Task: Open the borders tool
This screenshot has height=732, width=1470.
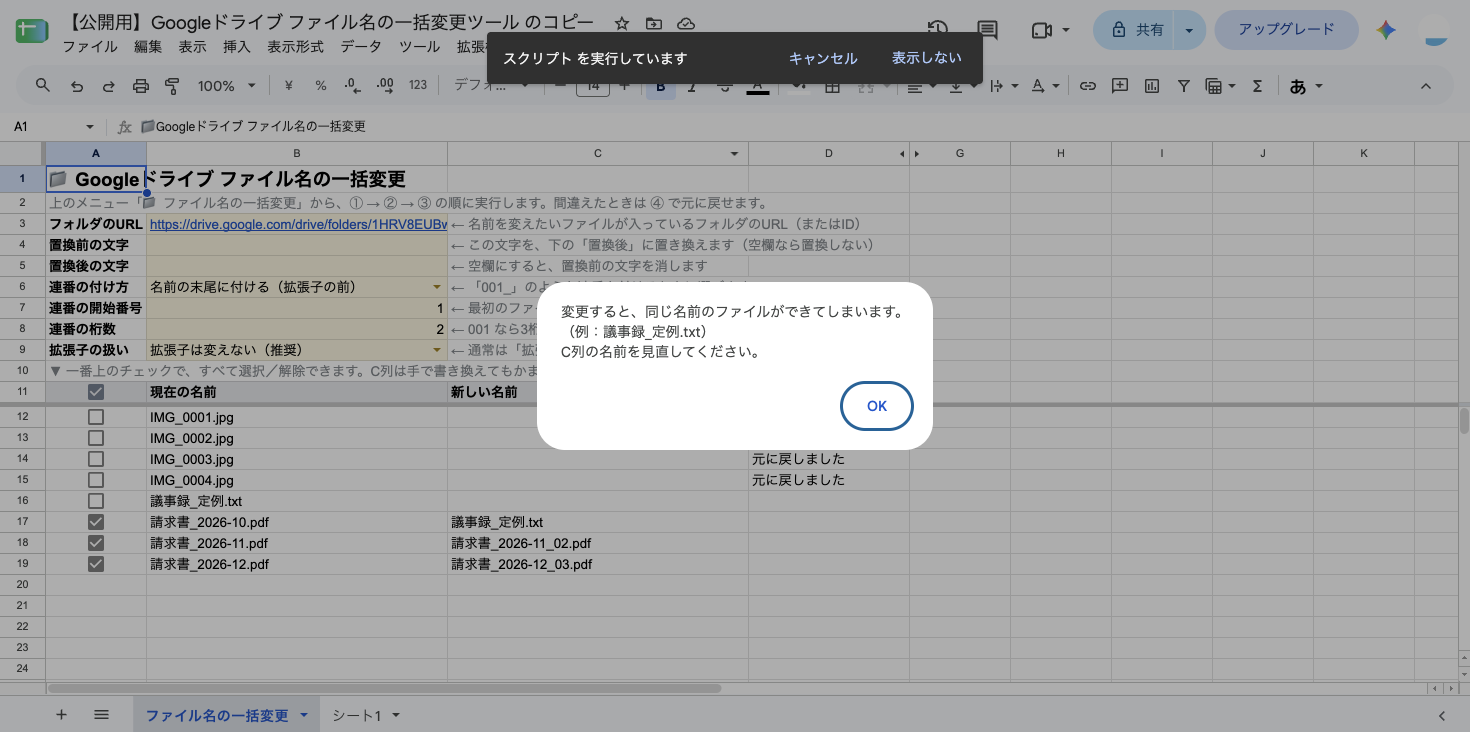Action: (832, 88)
